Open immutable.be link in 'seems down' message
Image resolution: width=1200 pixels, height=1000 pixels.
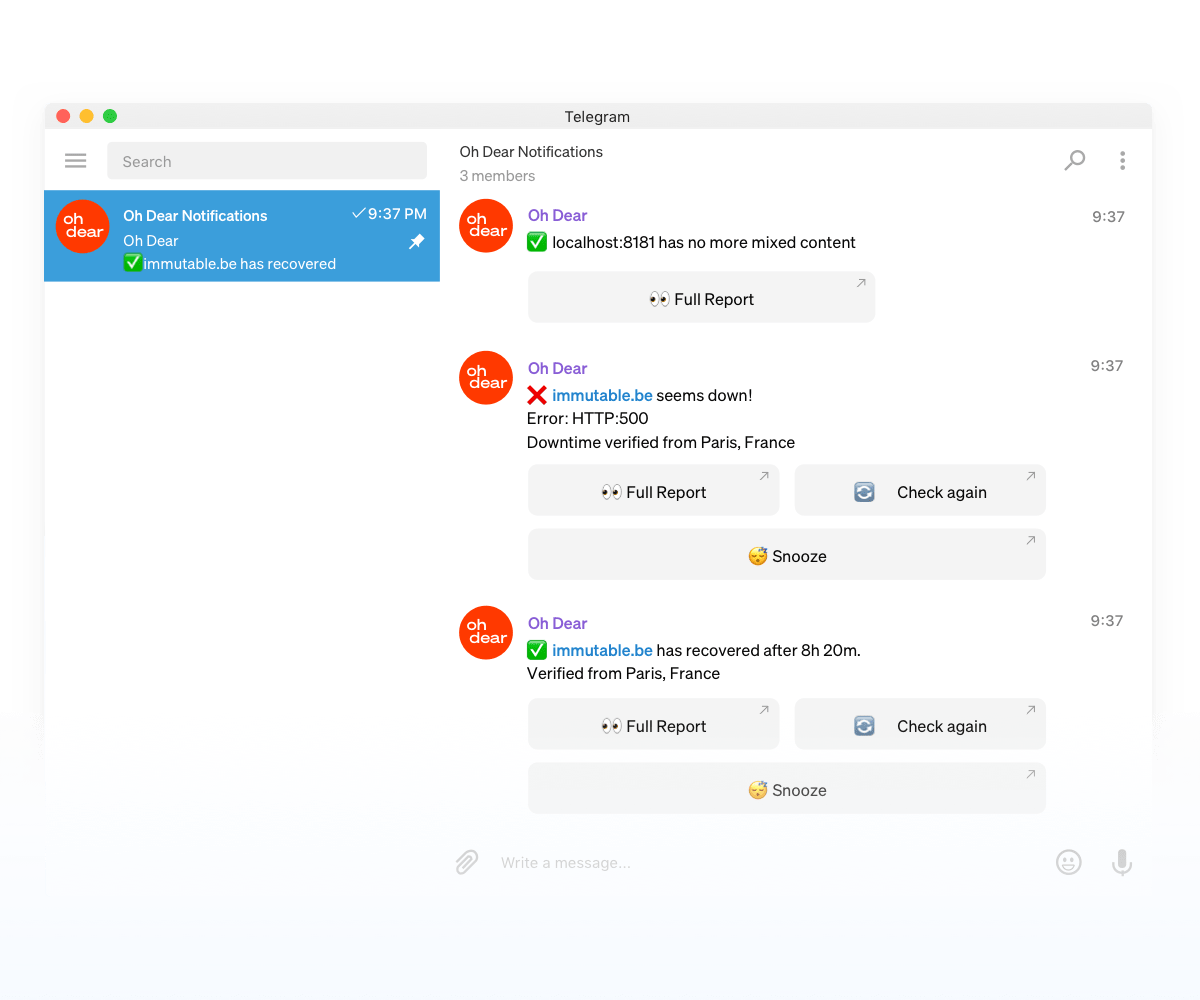tap(602, 396)
